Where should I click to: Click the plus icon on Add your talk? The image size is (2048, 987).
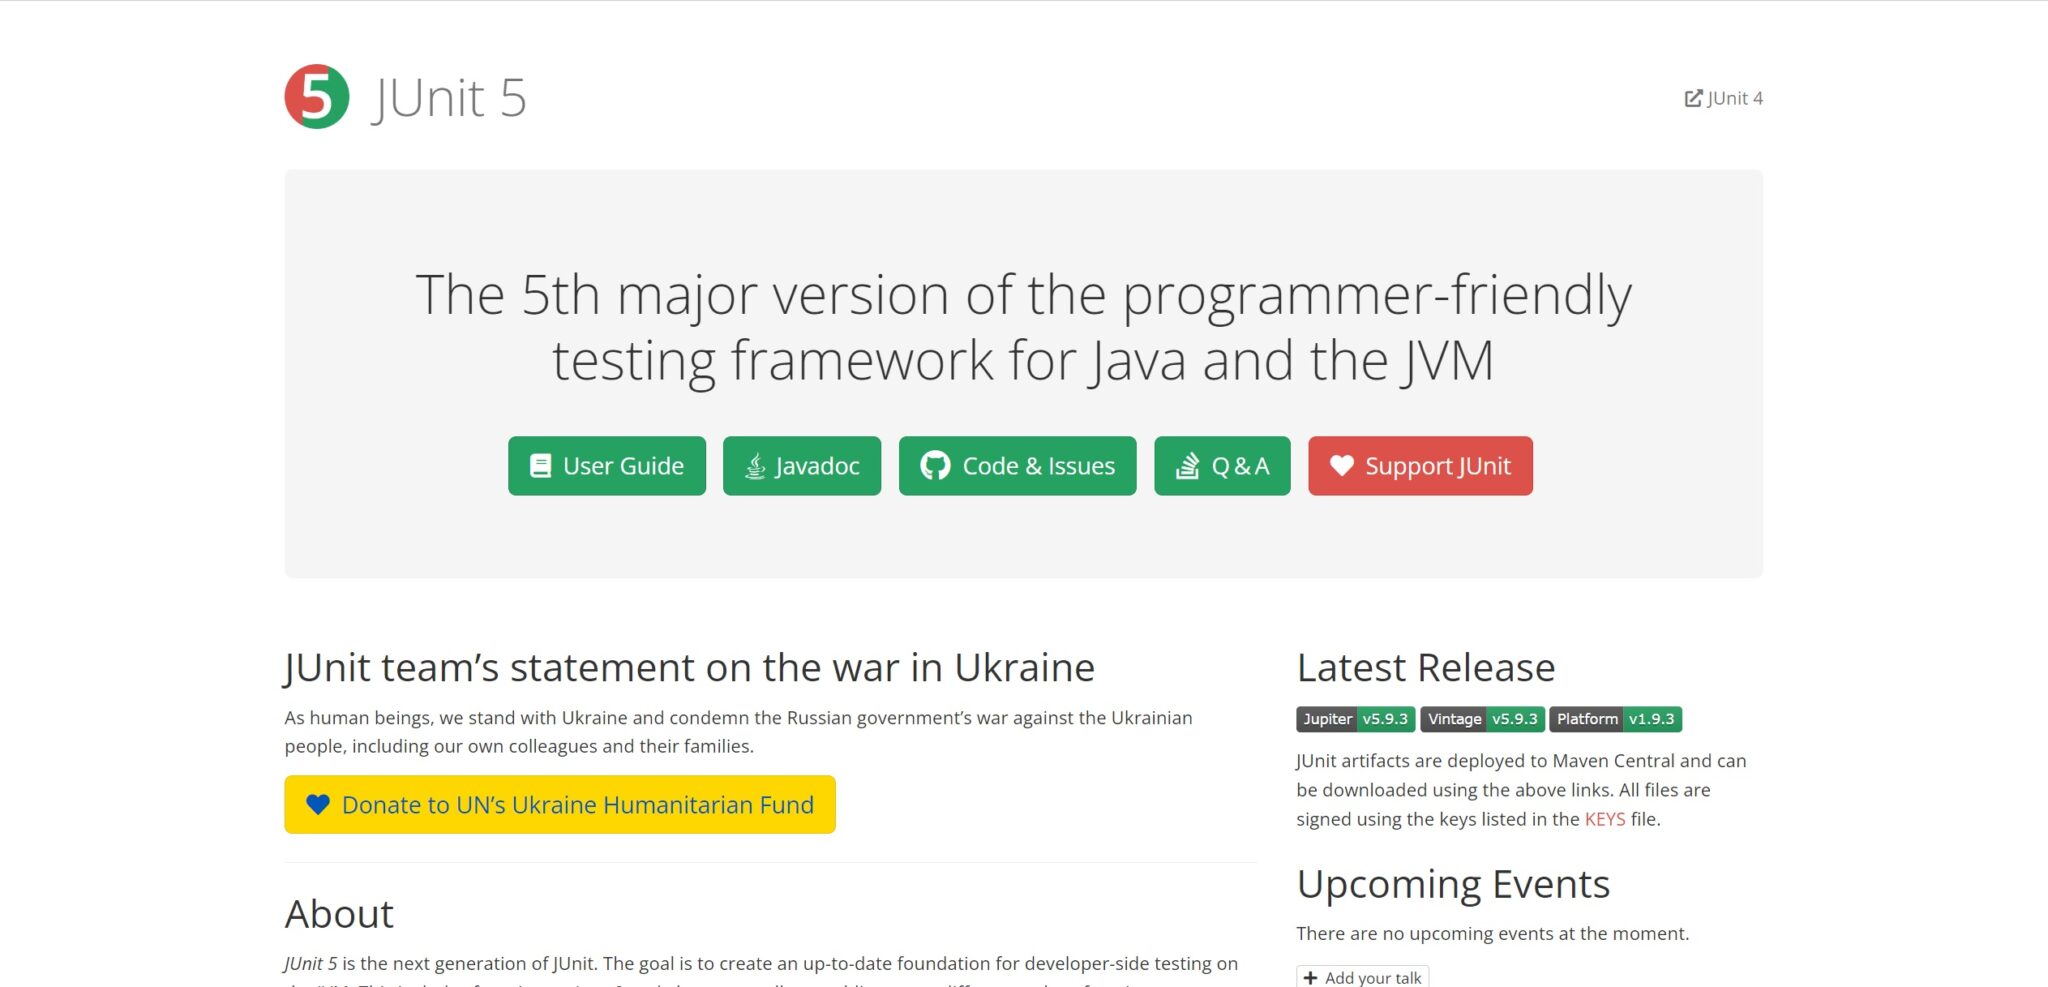pos(1311,978)
